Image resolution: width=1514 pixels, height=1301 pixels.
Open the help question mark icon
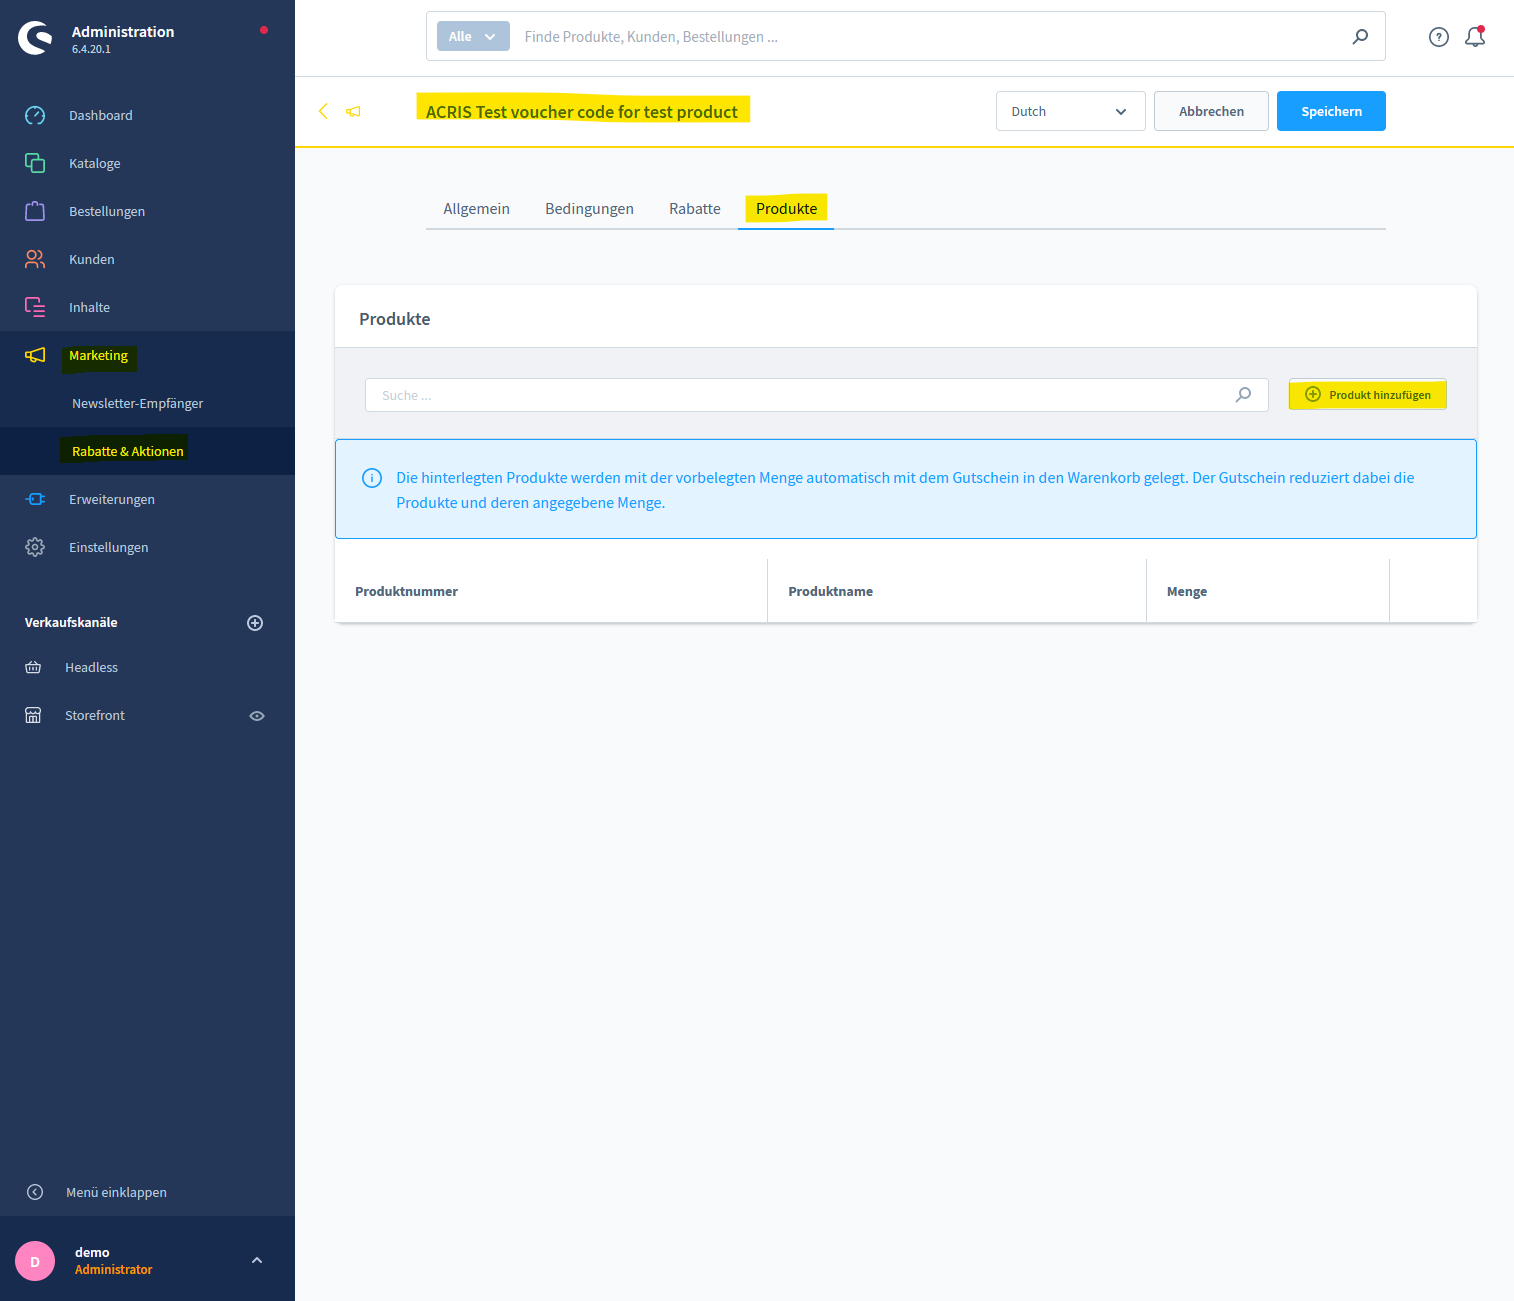(1439, 37)
